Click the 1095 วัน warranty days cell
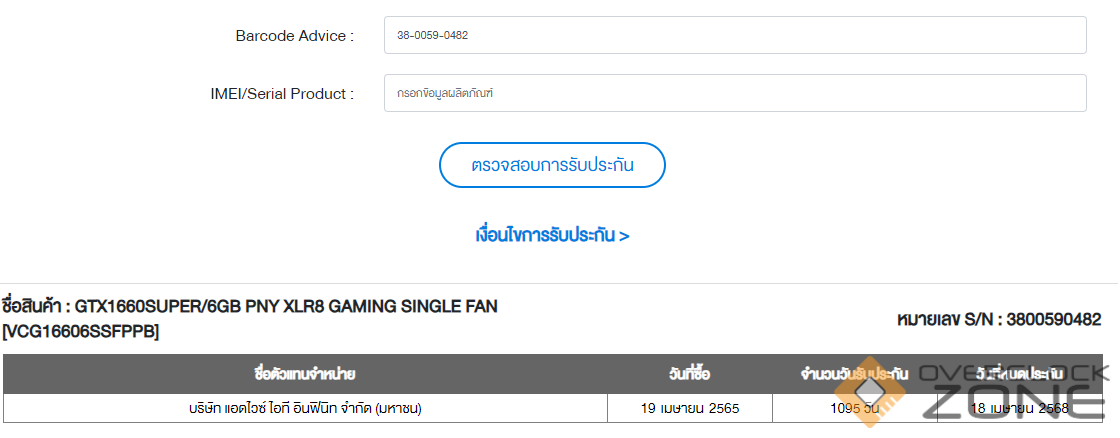This screenshot has height=438, width=1120. 853,408
